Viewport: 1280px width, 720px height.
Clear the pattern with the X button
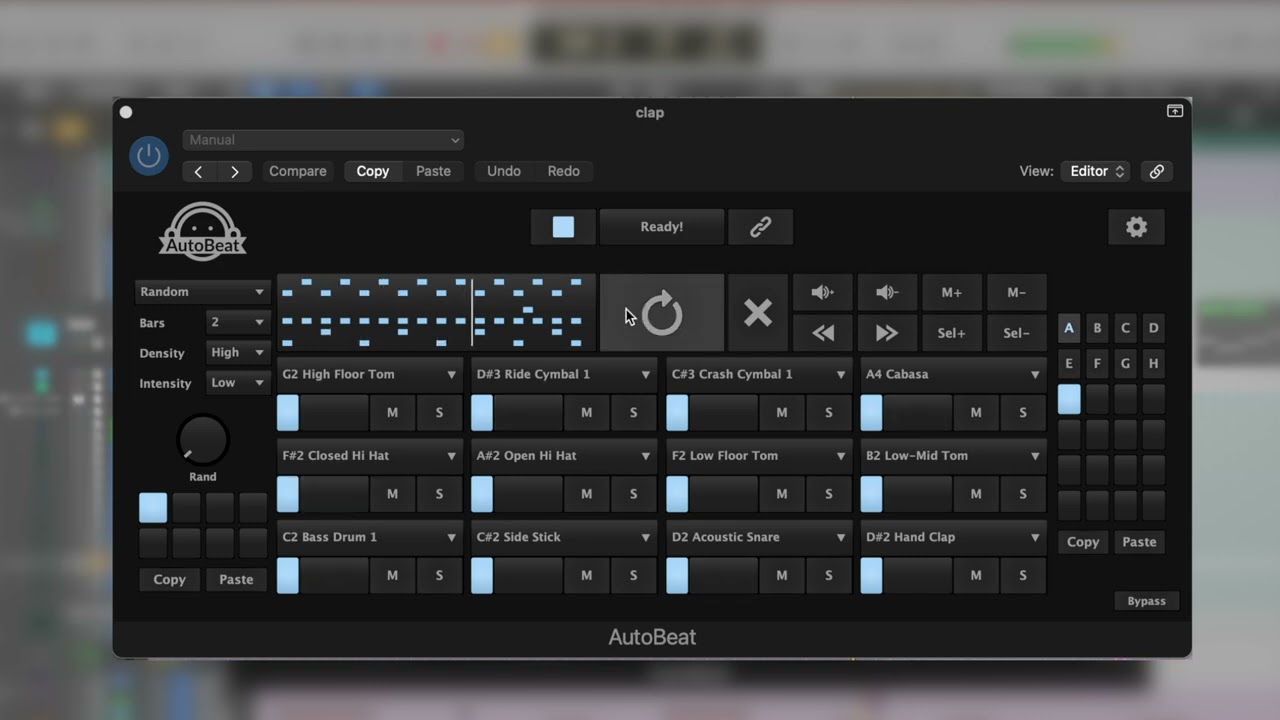click(758, 313)
